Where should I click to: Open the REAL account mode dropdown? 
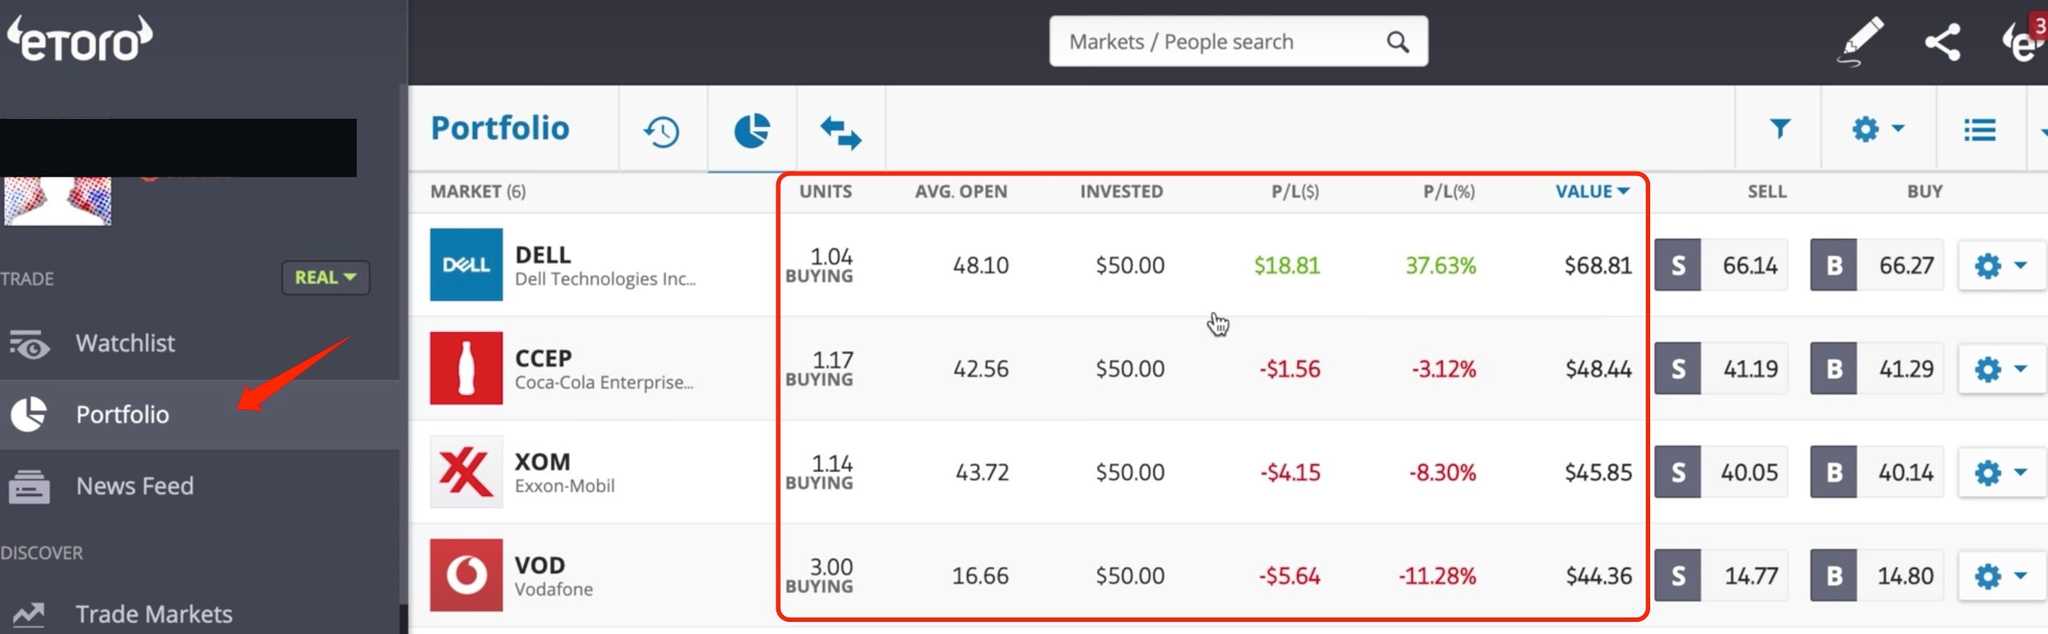325,277
